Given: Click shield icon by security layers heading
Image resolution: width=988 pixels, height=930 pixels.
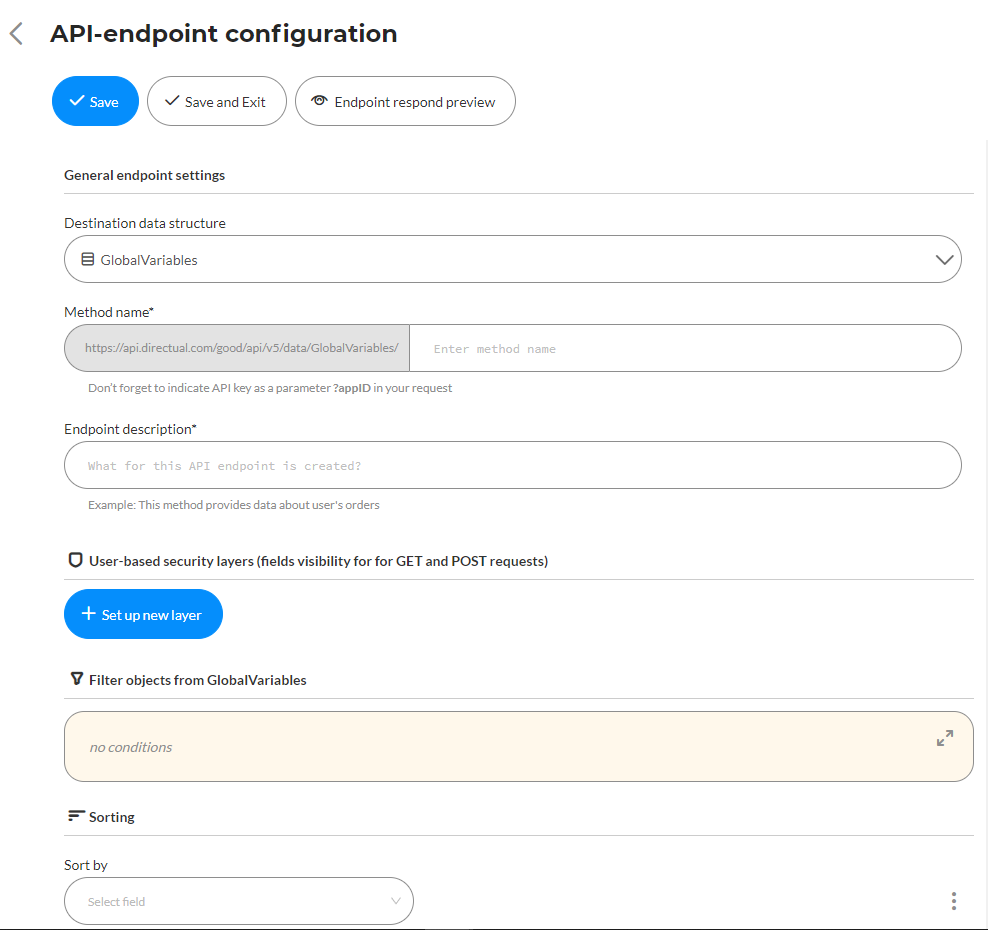Looking at the screenshot, I should (75, 560).
